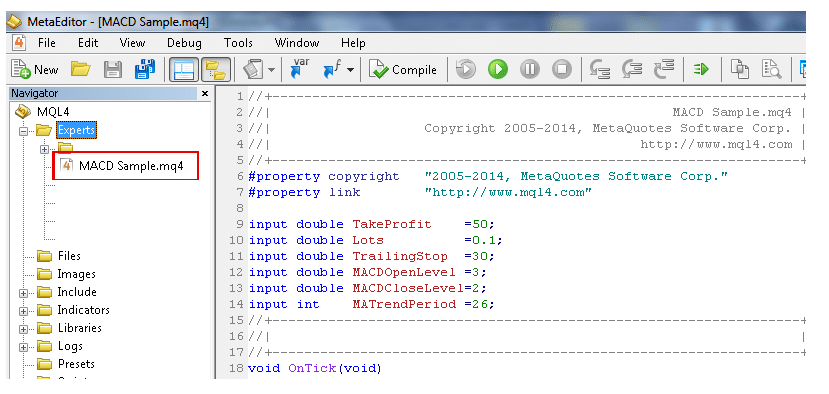The height and width of the screenshot is (394, 829).
Task: Open a file with the folder icon
Action: click(x=81, y=69)
